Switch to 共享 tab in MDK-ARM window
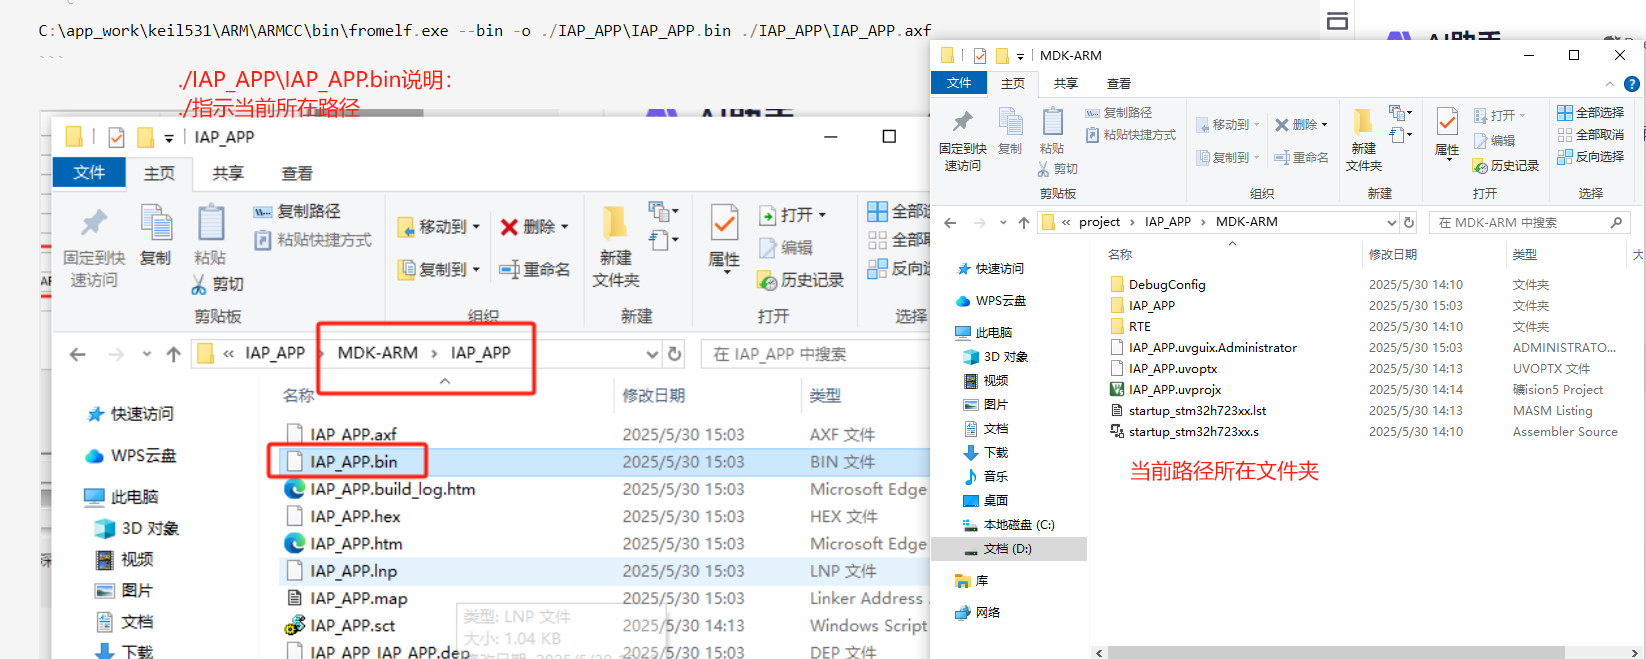Viewport: 1646px width, 659px height. [1066, 84]
